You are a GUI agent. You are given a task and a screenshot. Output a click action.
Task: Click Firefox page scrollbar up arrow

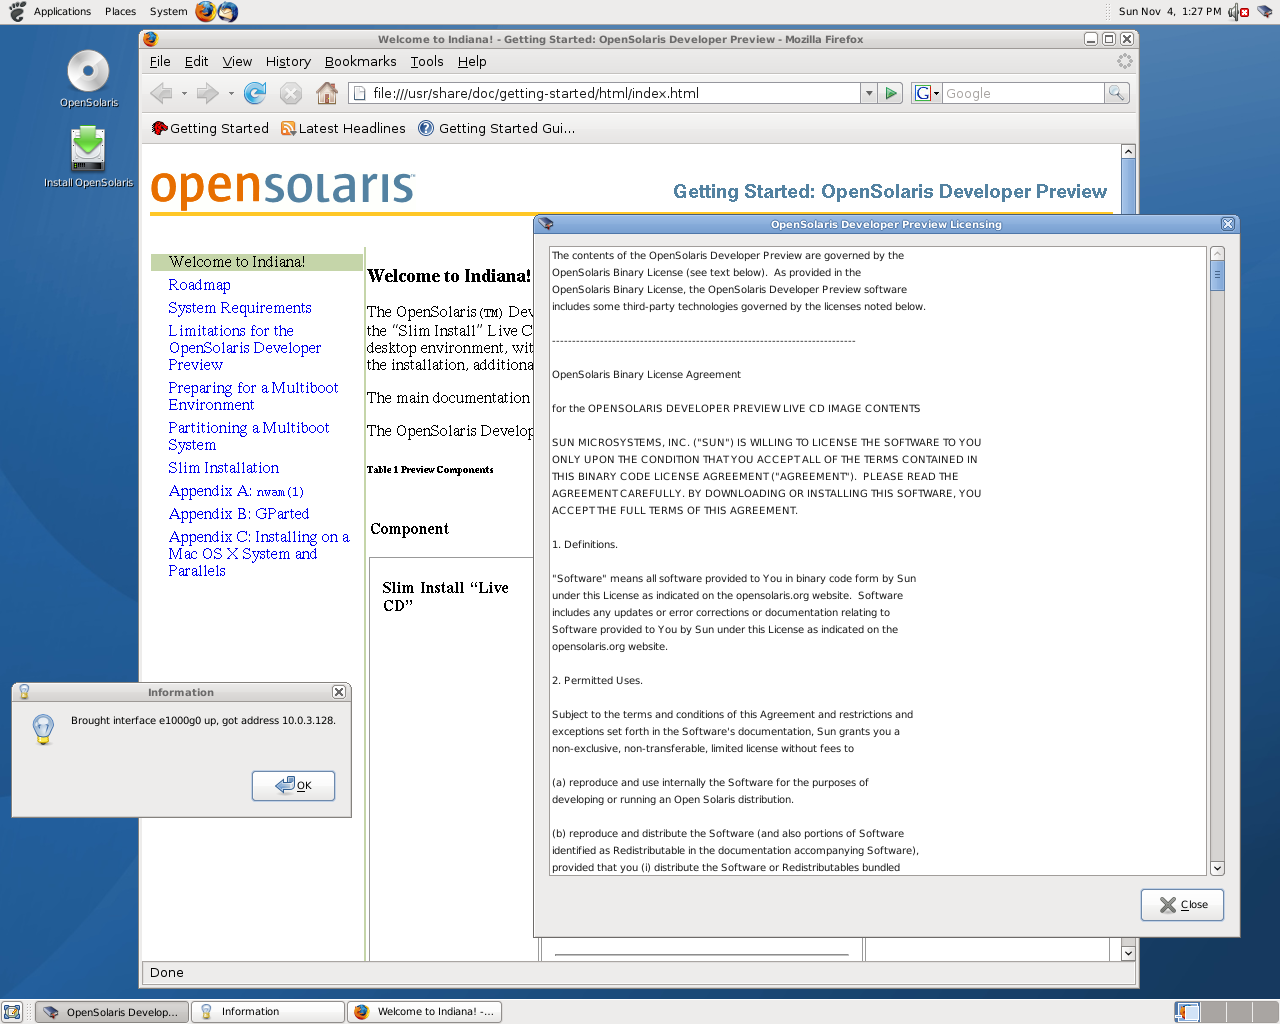[x=1128, y=152]
